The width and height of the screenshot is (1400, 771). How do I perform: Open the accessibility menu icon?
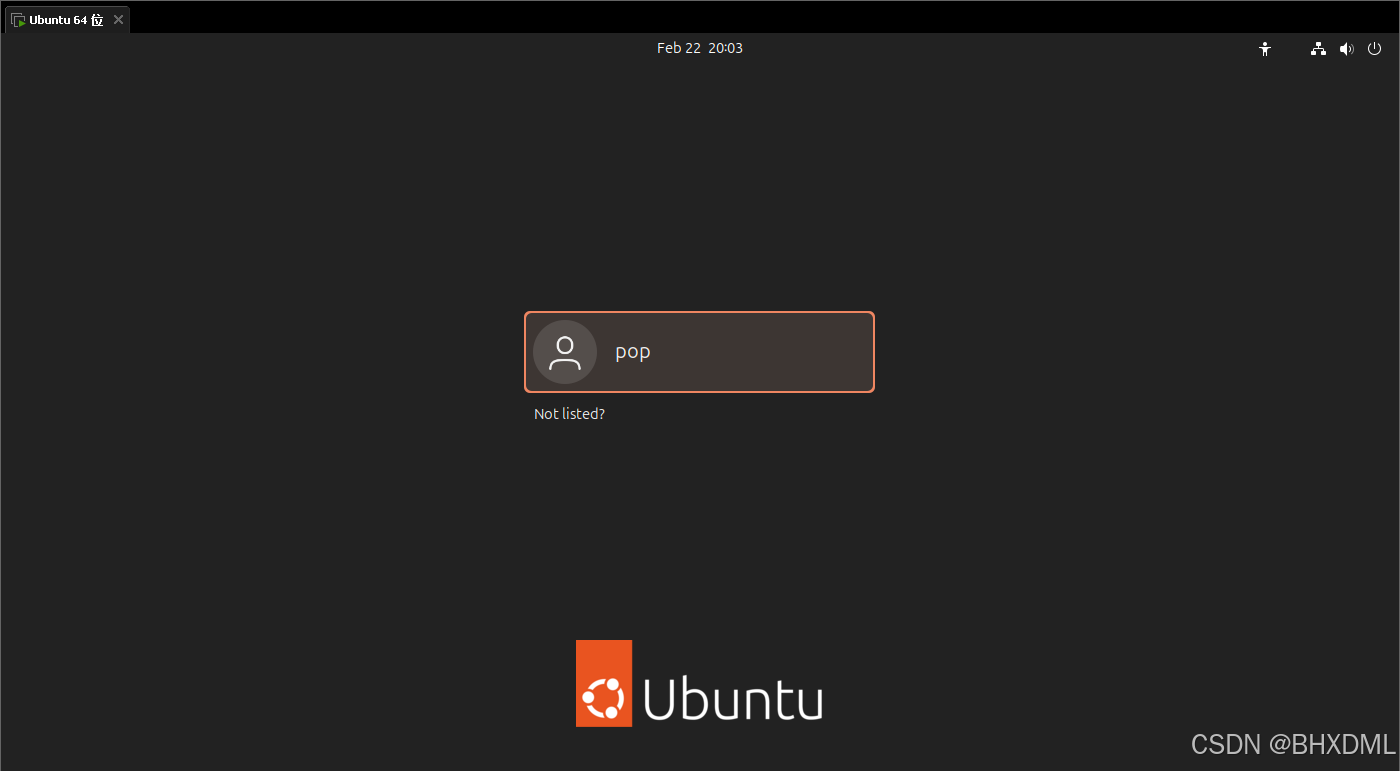(1265, 48)
